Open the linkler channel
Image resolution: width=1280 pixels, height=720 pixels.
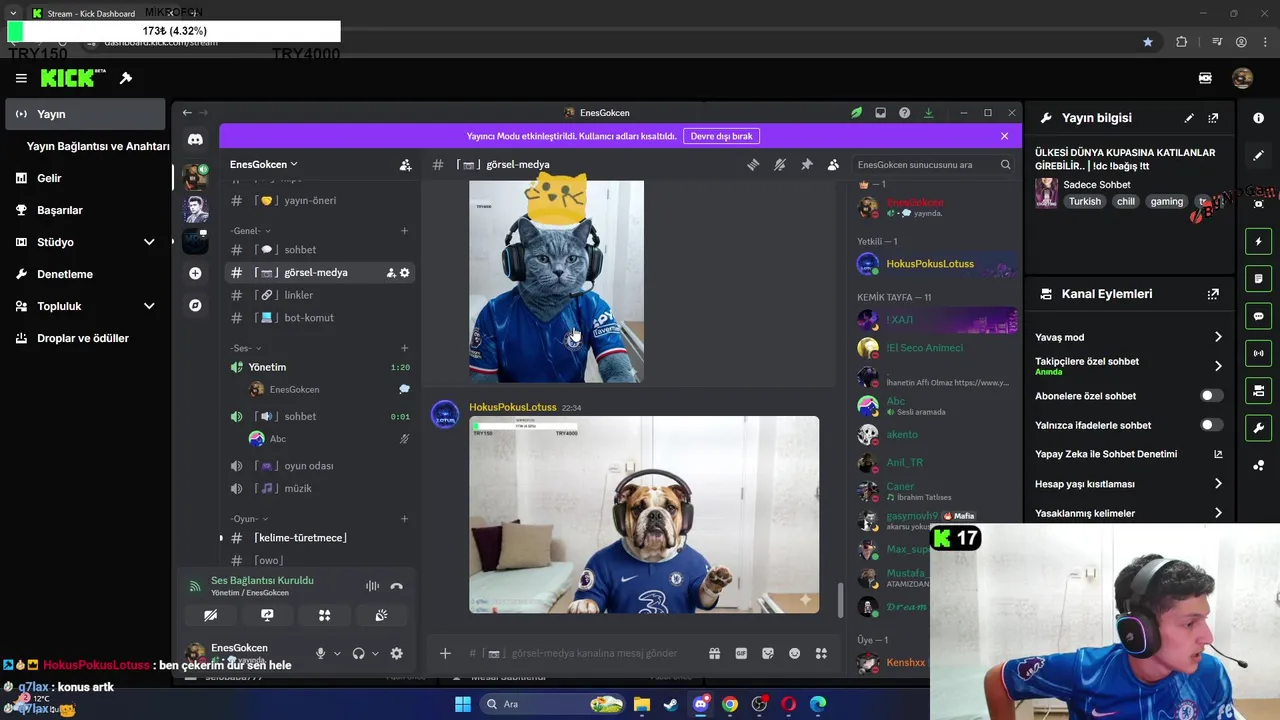[x=318, y=295]
